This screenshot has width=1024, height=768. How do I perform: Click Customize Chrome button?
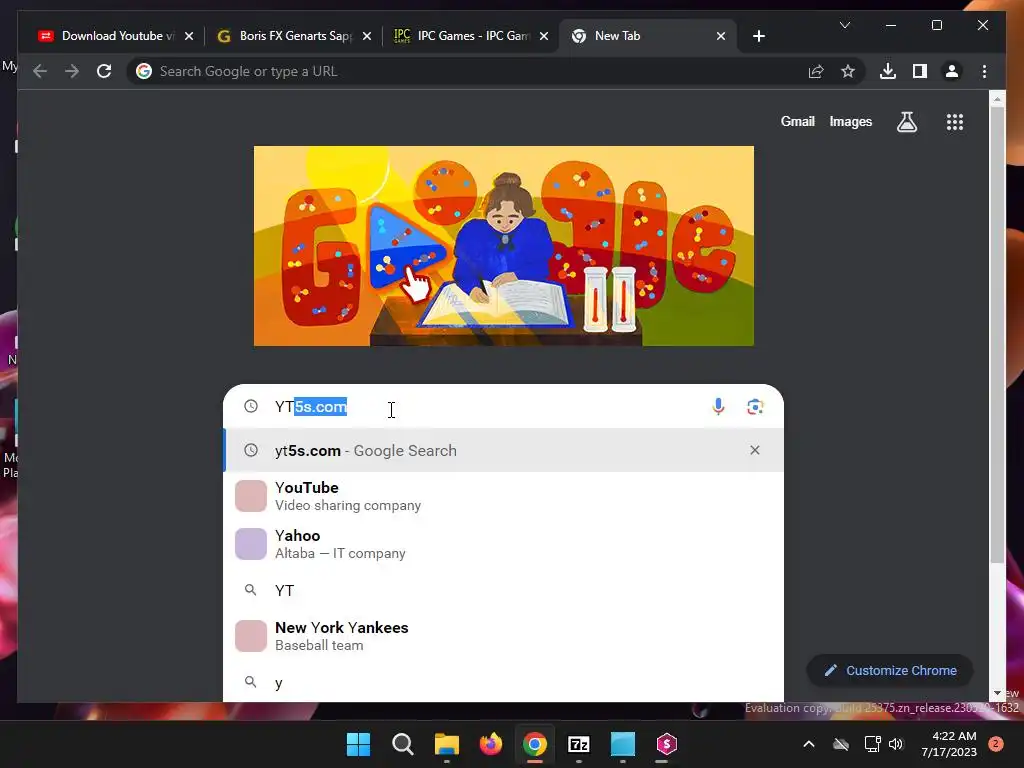point(890,671)
